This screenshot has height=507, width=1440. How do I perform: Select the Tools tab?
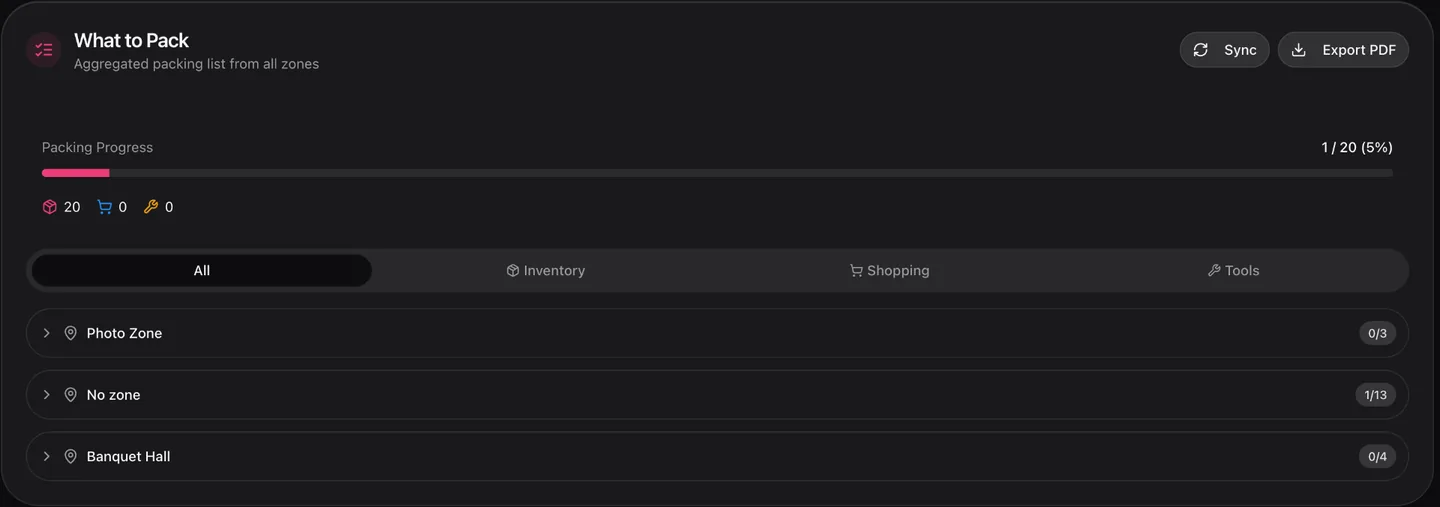click(x=1233, y=270)
